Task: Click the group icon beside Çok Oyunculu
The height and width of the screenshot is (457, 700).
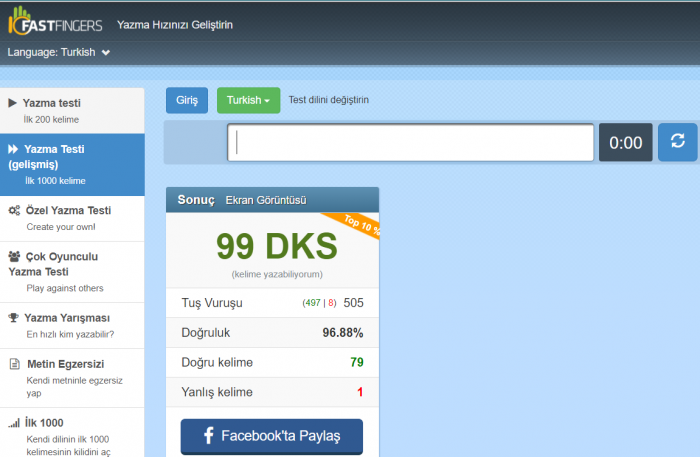Action: coord(14,256)
